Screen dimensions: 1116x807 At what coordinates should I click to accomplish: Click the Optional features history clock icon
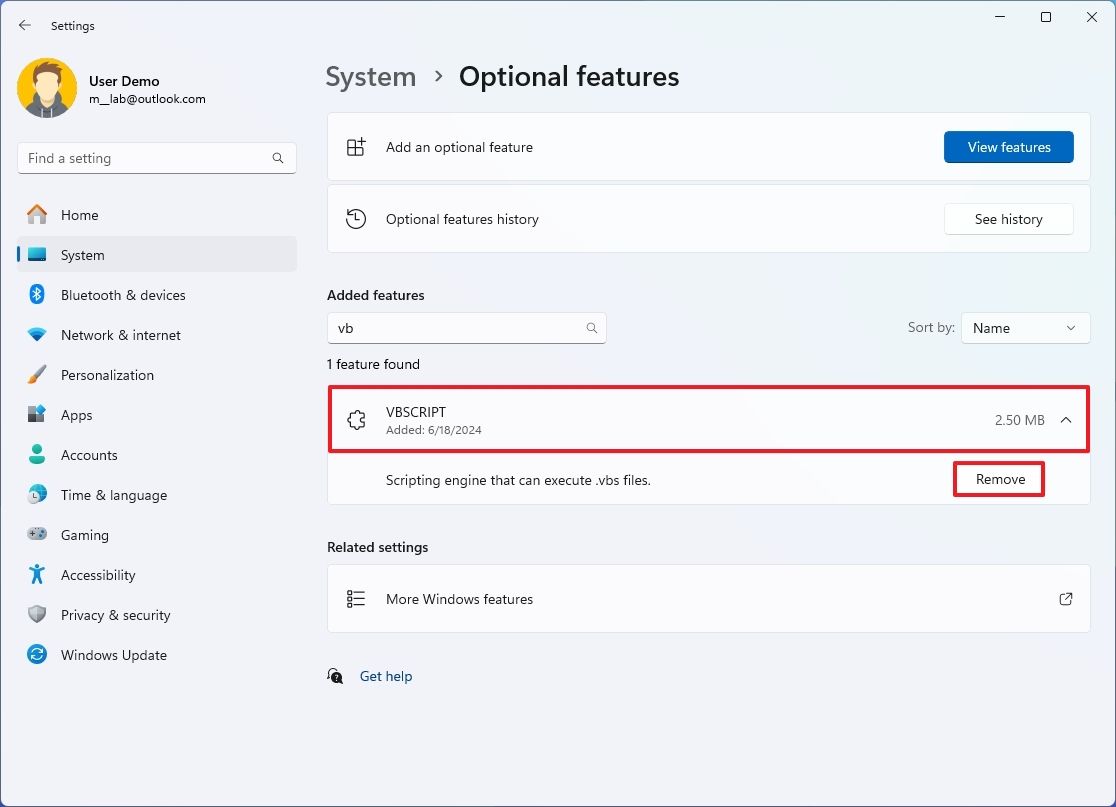356,219
